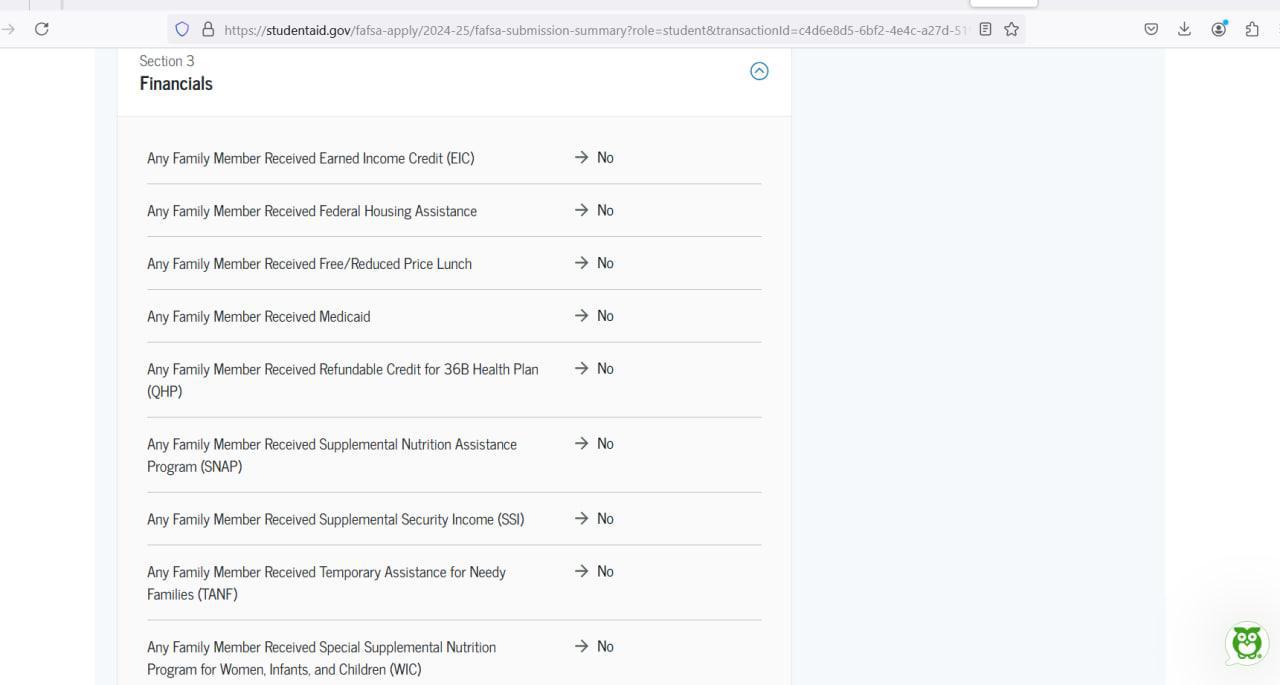Click the arrow next to SNAP answer

tap(581, 443)
